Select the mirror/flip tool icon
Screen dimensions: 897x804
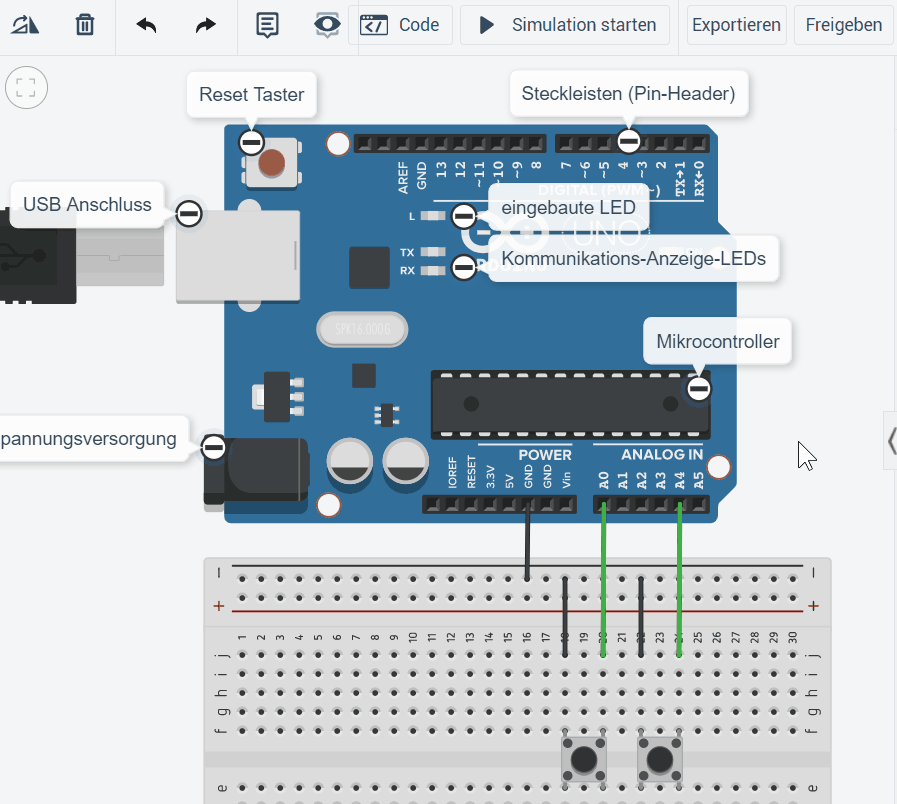24,25
